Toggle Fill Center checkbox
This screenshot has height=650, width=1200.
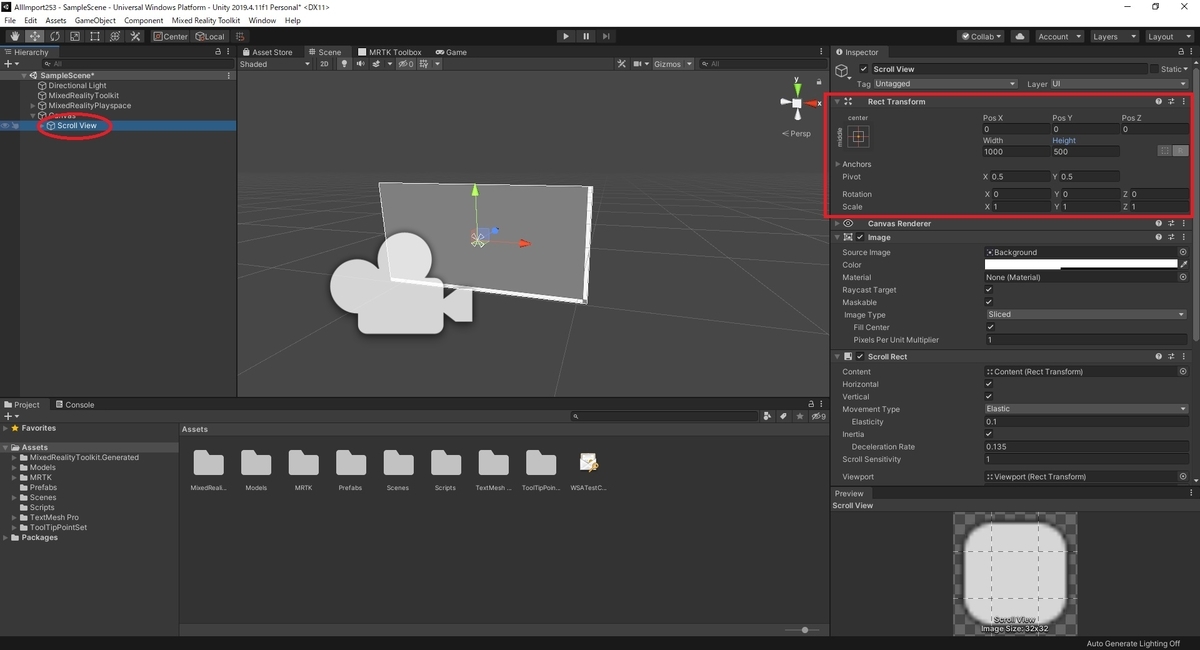click(x=990, y=327)
